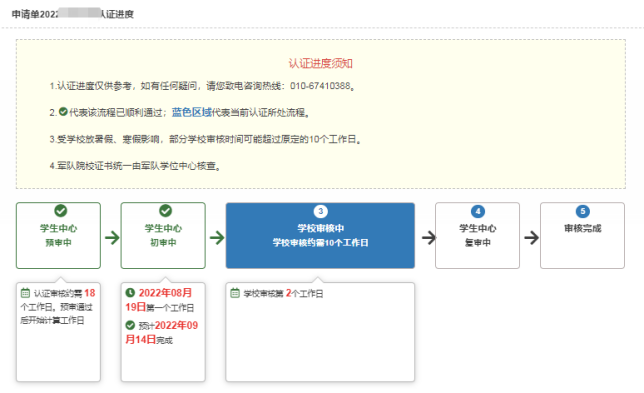Image resolution: width=644 pixels, height=393 pixels.
Task: Click the calendar icon beside 学校审核第
Action: click(235, 293)
